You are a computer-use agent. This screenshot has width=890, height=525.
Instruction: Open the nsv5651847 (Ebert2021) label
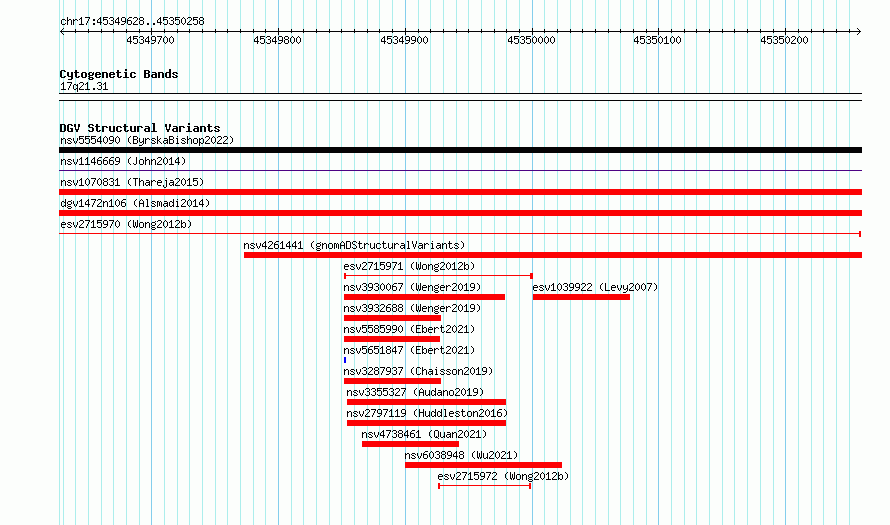409,350
